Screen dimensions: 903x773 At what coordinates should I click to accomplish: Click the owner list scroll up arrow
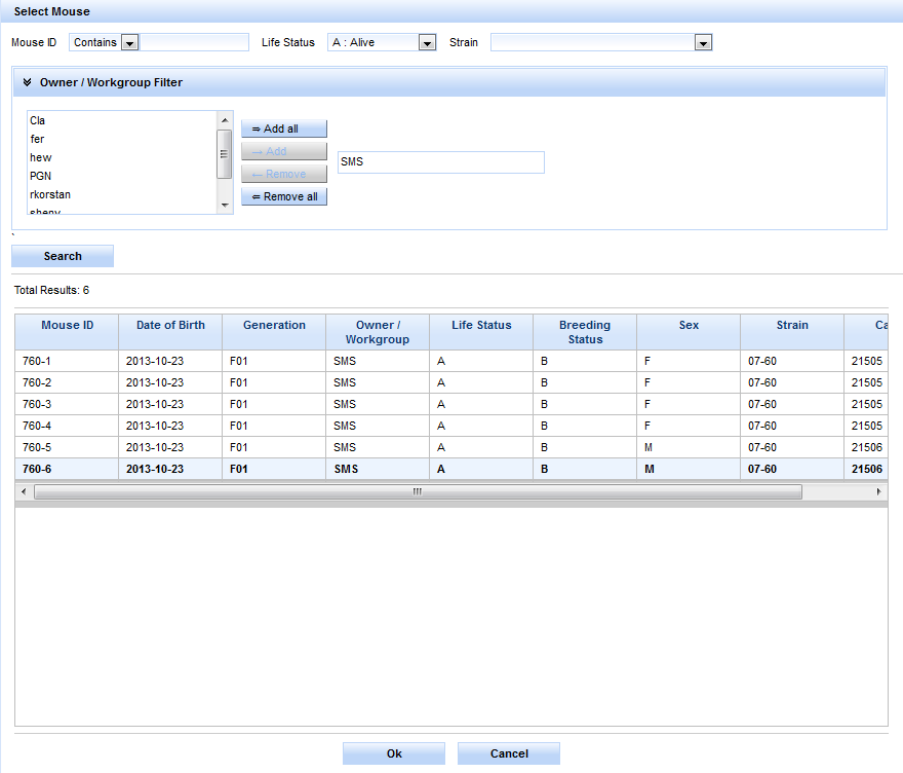(225, 120)
